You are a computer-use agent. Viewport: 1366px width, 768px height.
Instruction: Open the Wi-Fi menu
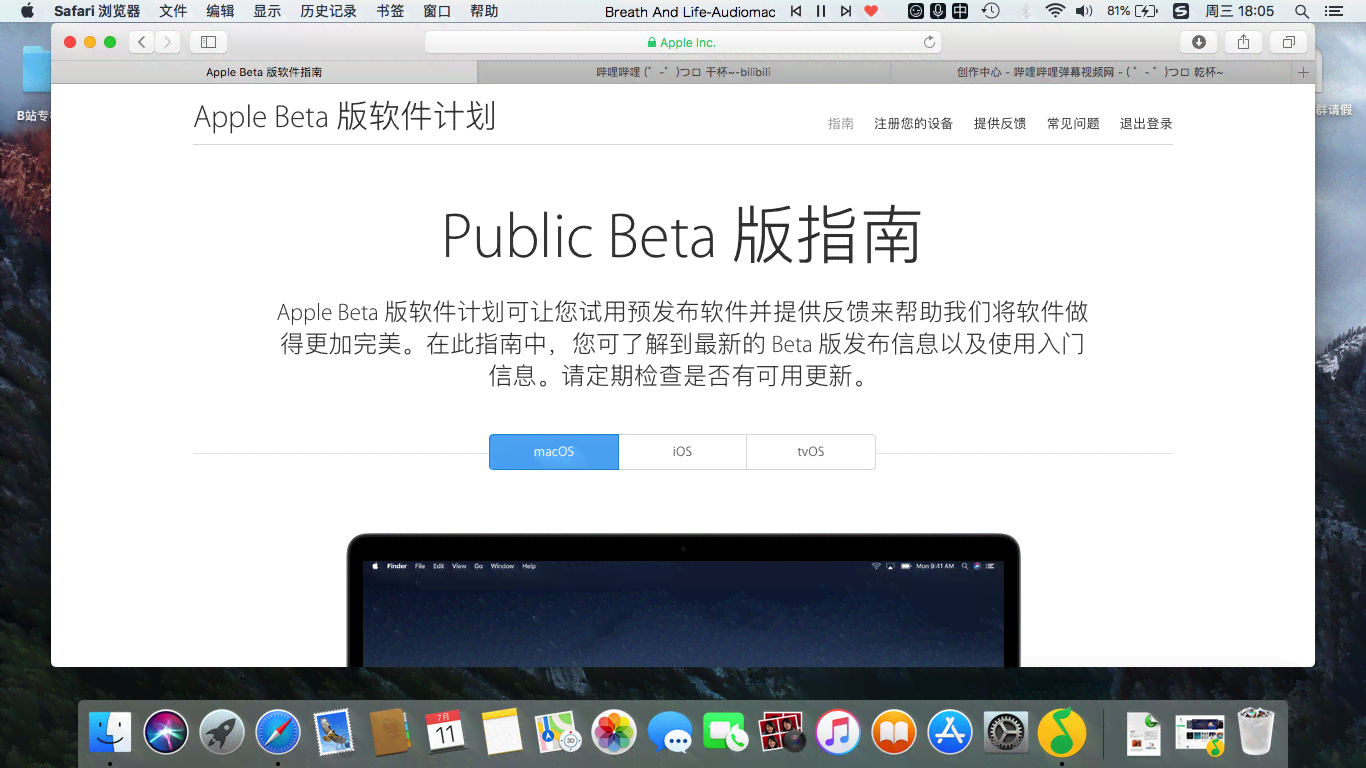point(1055,11)
